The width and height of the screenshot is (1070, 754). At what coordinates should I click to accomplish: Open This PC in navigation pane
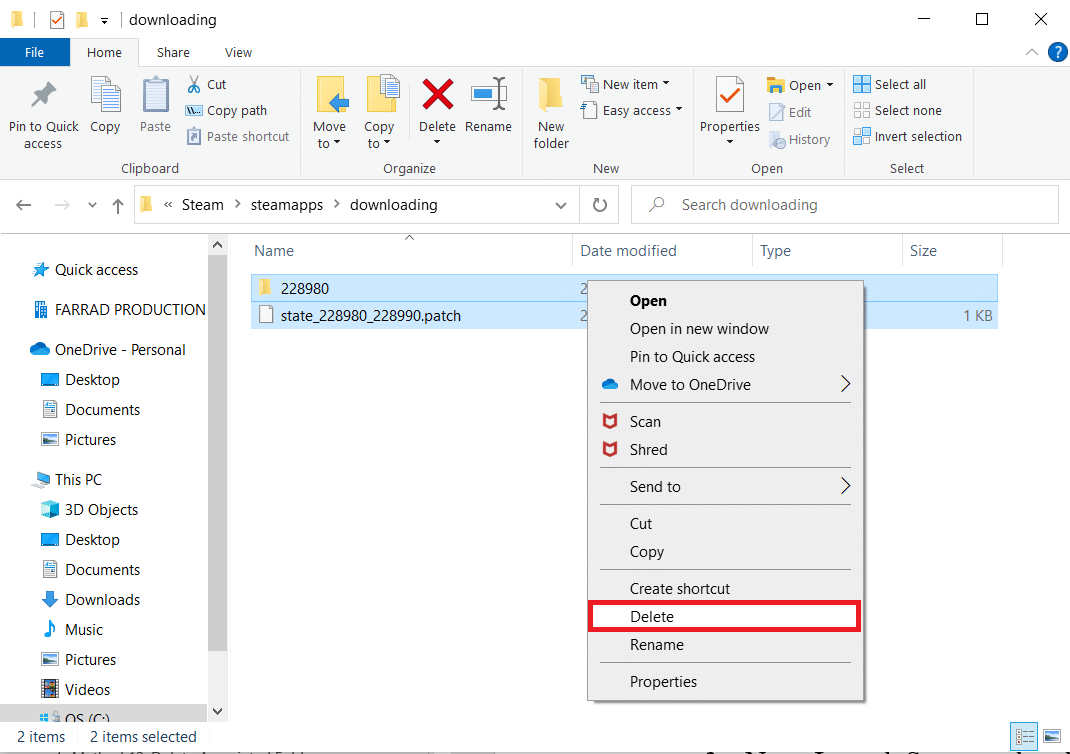67,480
